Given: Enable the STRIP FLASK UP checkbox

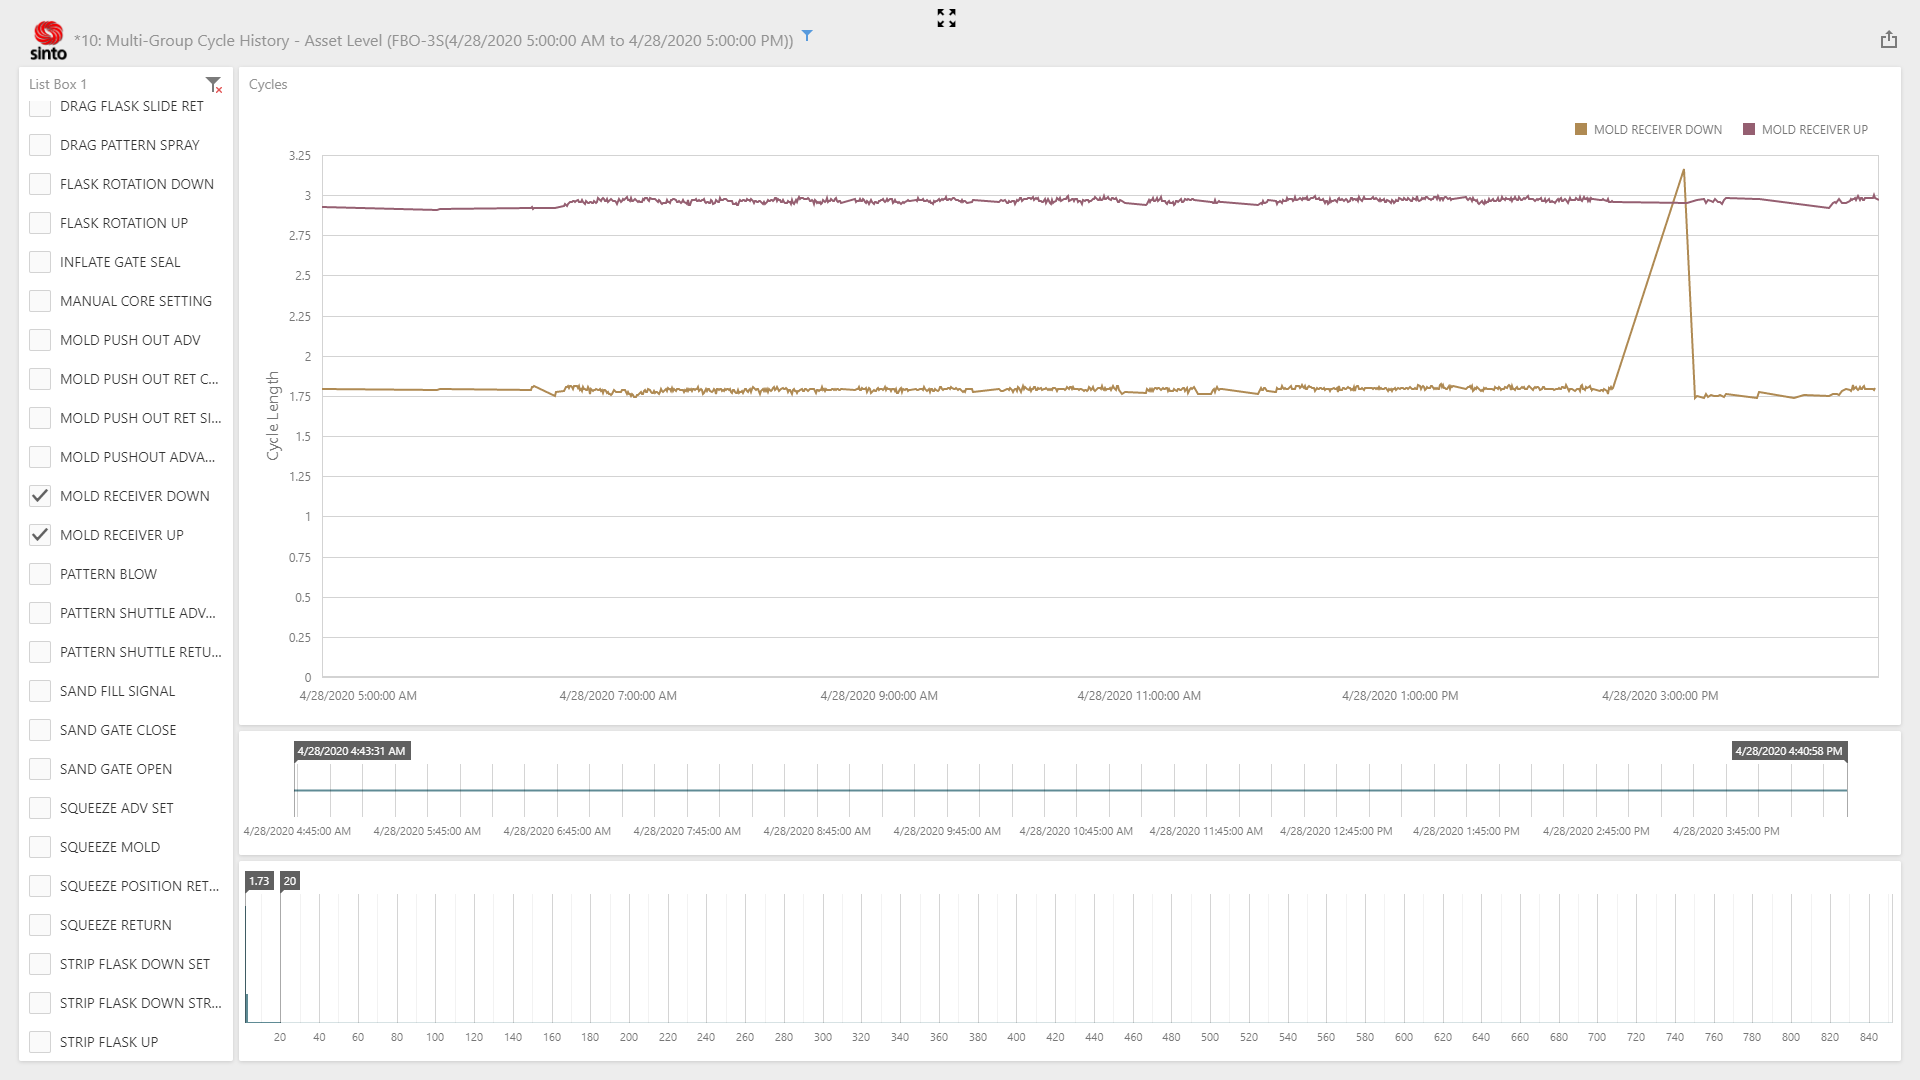Looking at the screenshot, I should [x=40, y=1041].
